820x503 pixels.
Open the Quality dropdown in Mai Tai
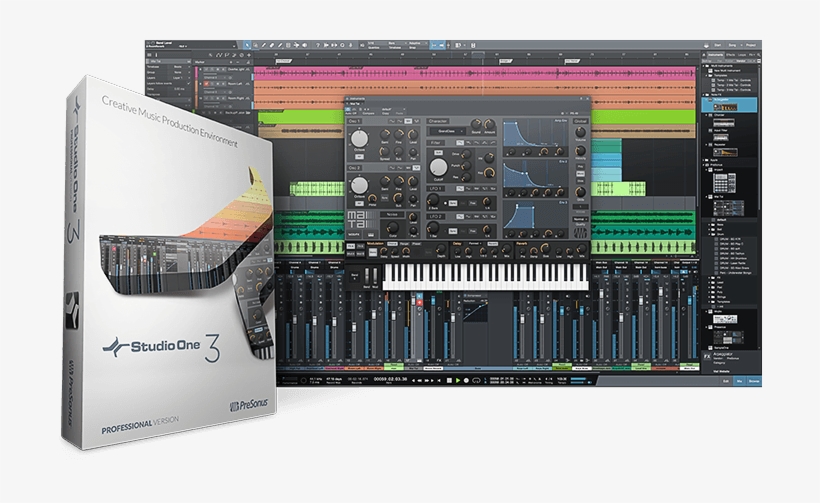point(580,219)
